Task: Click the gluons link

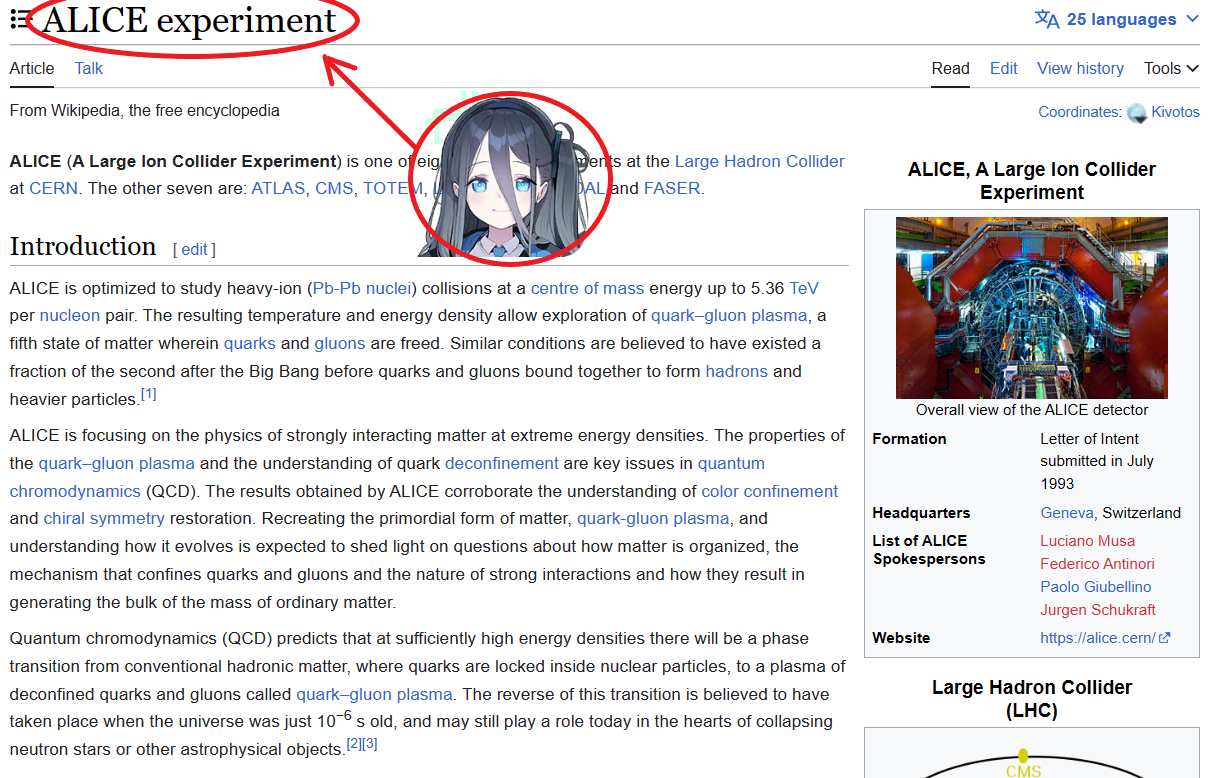Action: coord(340,343)
